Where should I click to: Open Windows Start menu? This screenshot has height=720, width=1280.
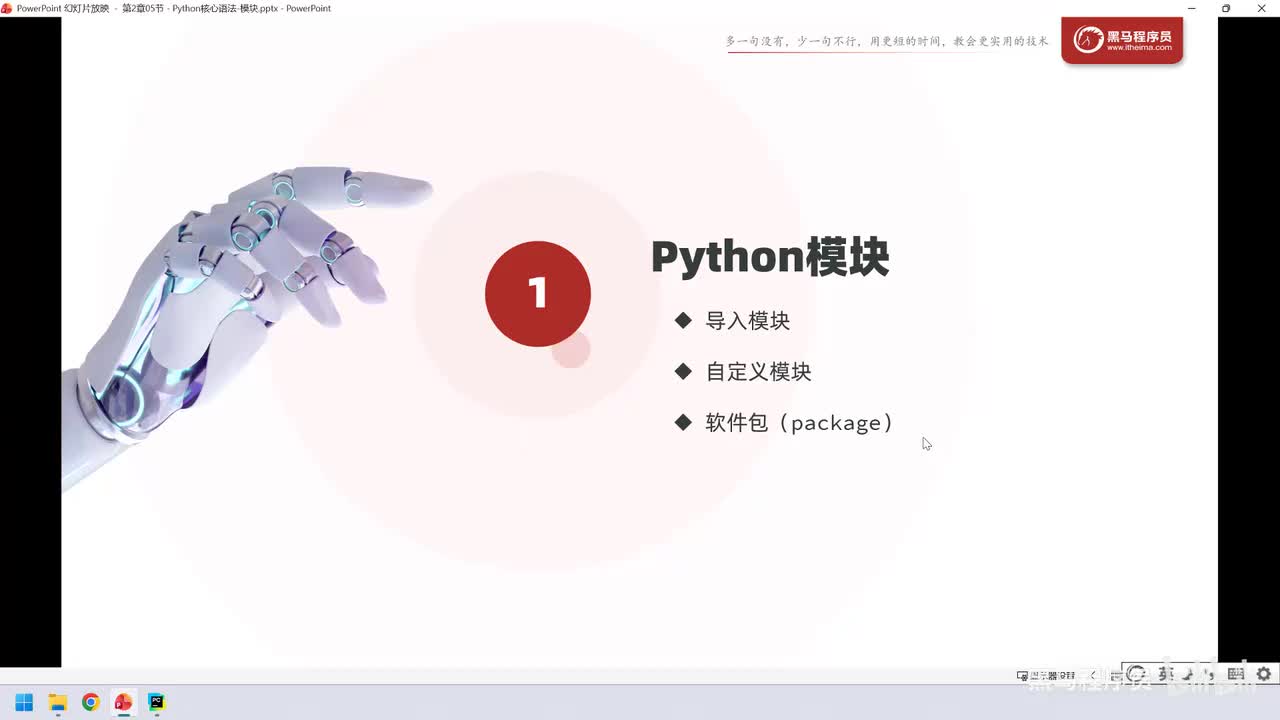point(24,702)
